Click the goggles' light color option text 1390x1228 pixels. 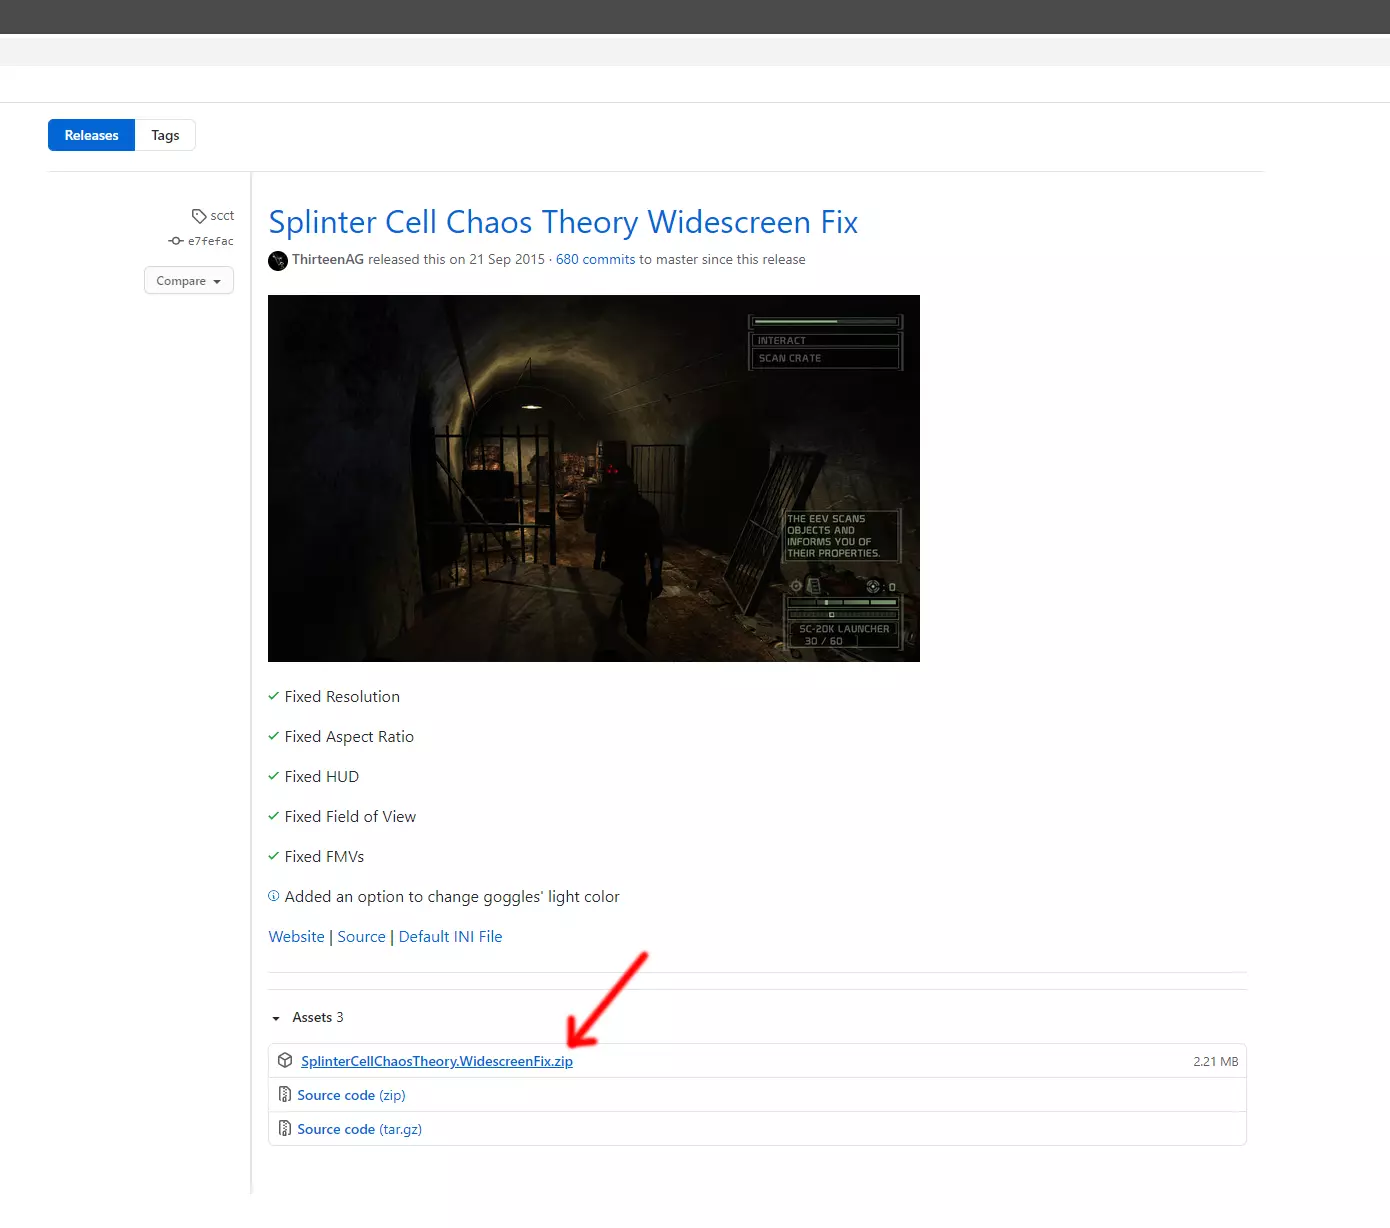point(452,897)
